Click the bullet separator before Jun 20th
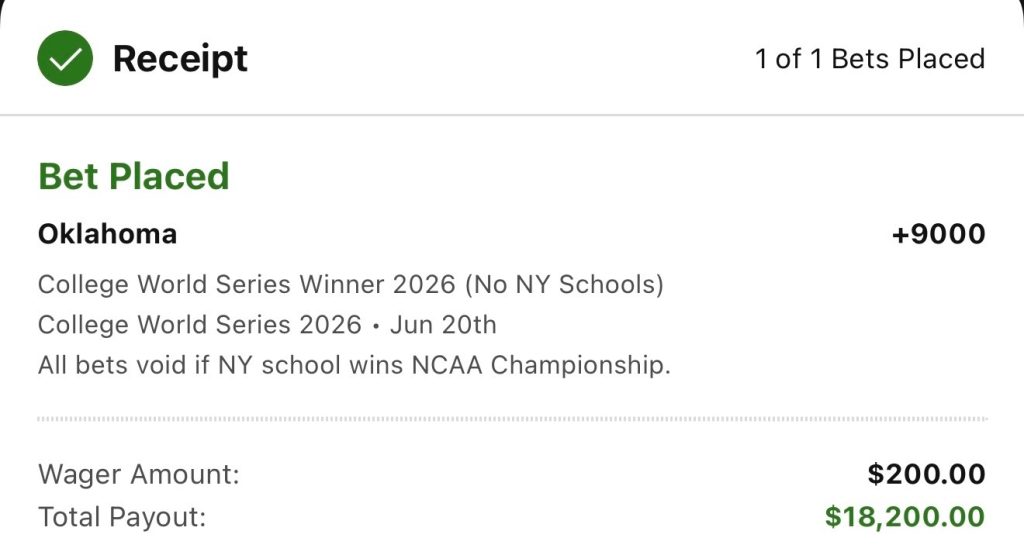 pos(376,326)
